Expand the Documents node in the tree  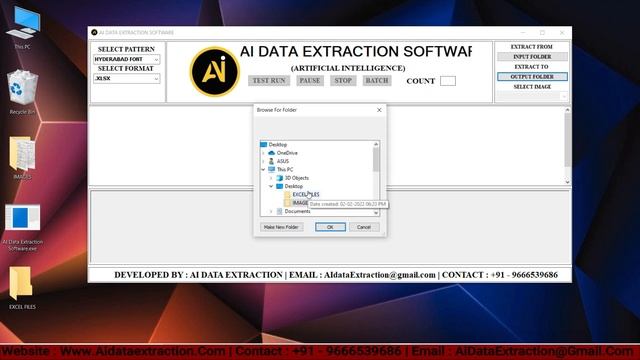[x=271, y=211]
